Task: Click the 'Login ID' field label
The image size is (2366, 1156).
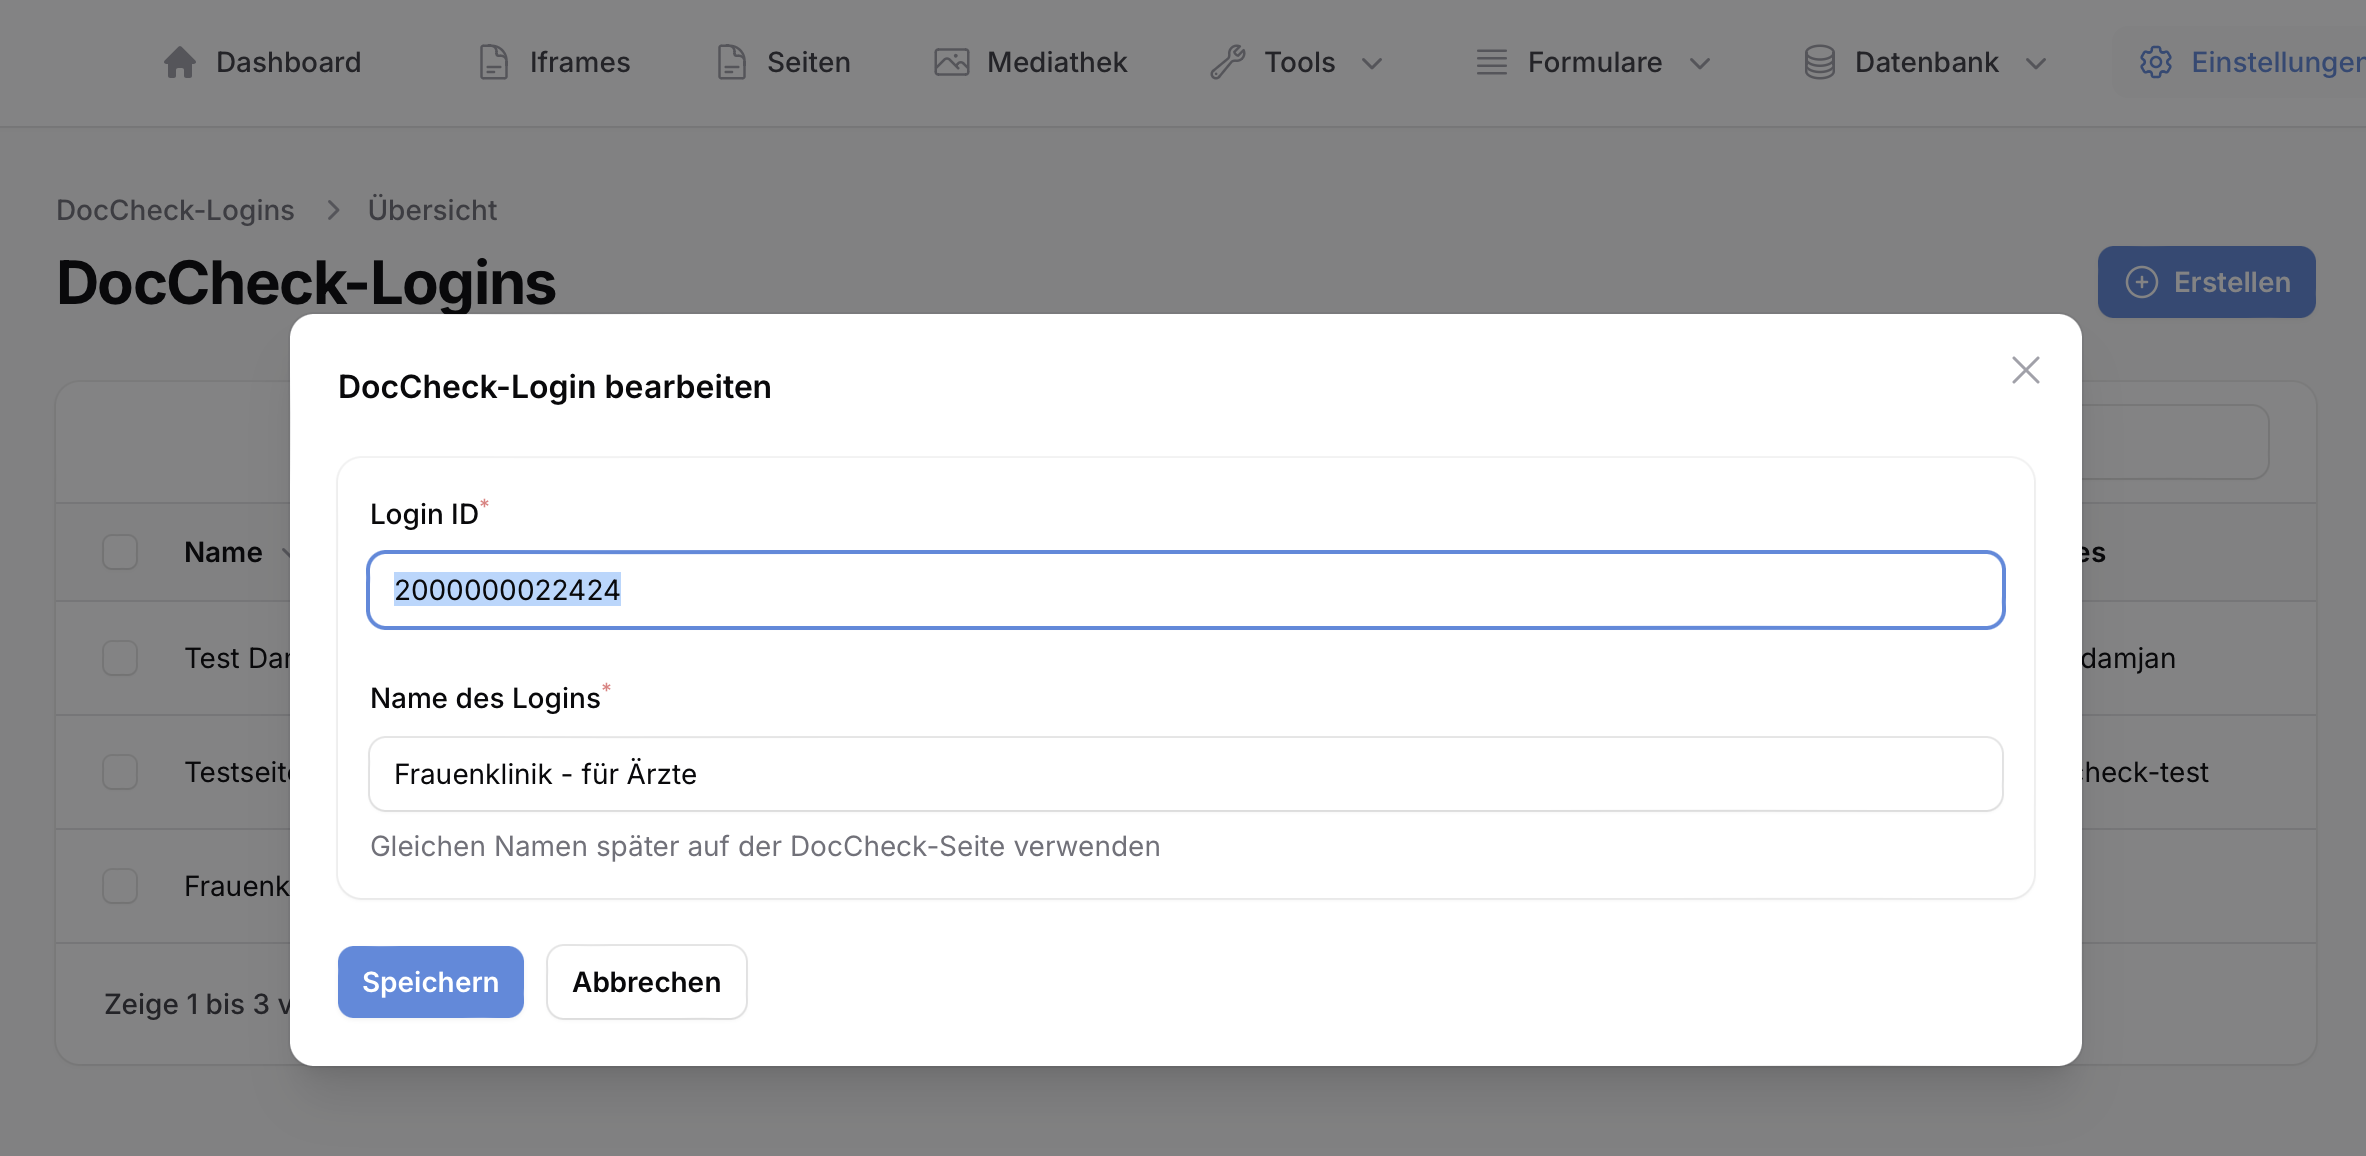Action: pos(424,514)
